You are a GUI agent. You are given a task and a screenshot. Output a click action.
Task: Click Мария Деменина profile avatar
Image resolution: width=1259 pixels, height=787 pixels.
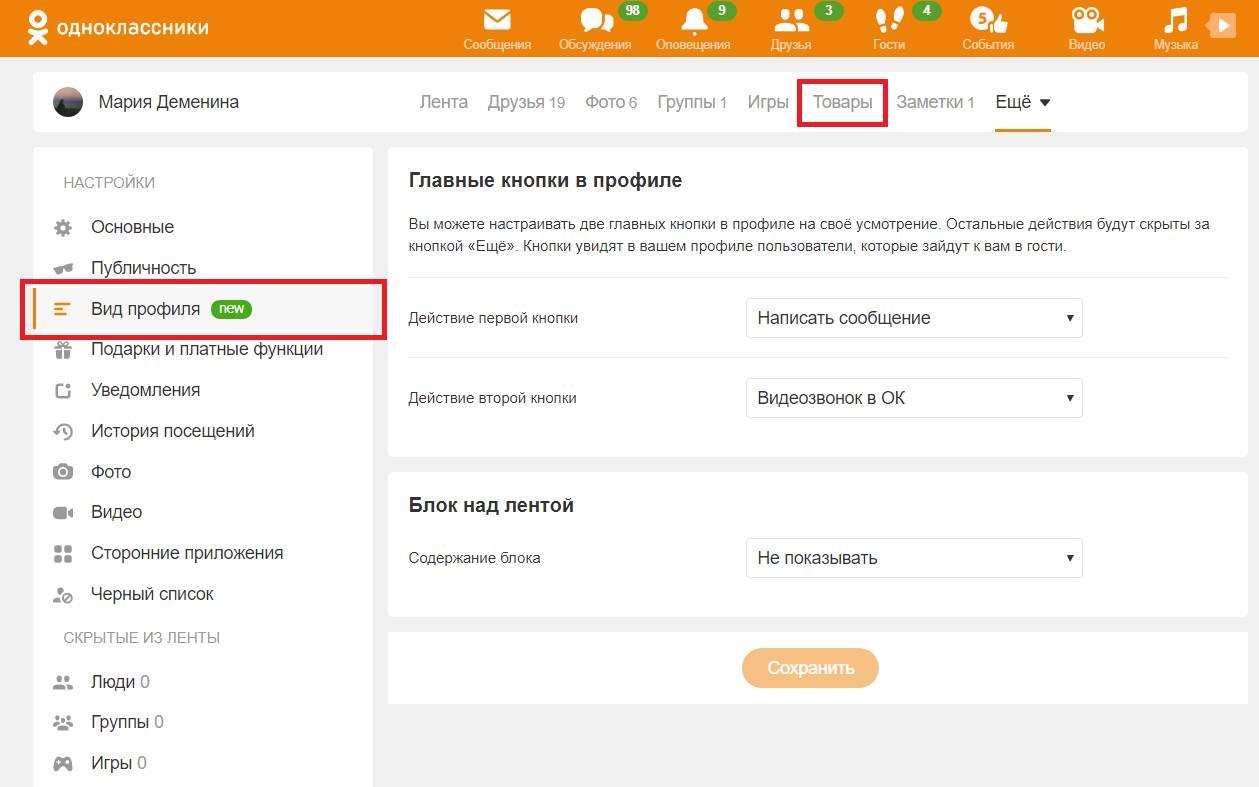pyautogui.click(x=68, y=102)
